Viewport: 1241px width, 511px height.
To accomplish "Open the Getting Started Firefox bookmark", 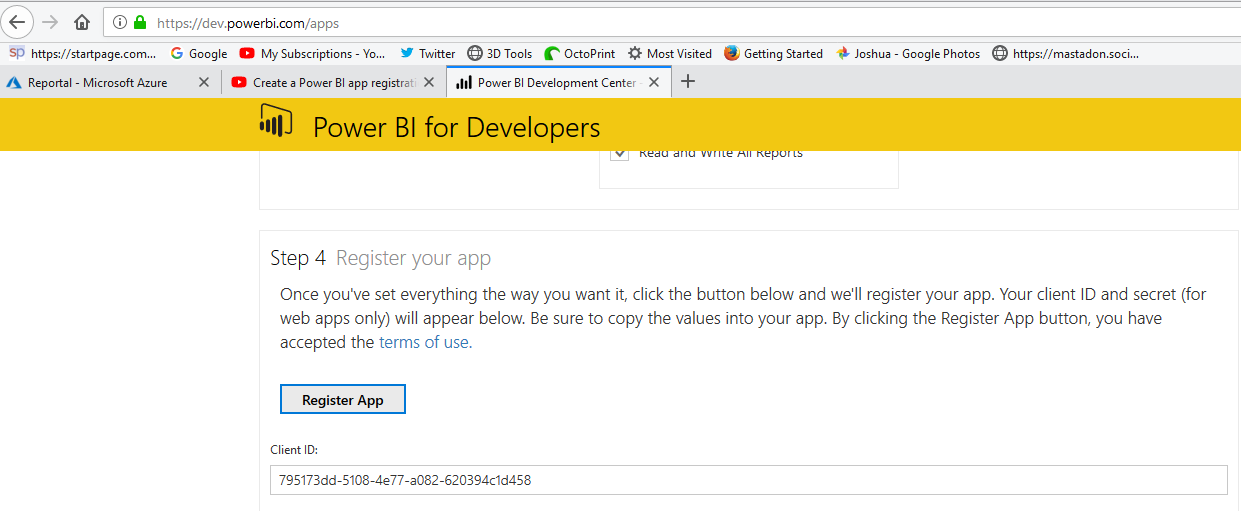I will (x=773, y=54).
